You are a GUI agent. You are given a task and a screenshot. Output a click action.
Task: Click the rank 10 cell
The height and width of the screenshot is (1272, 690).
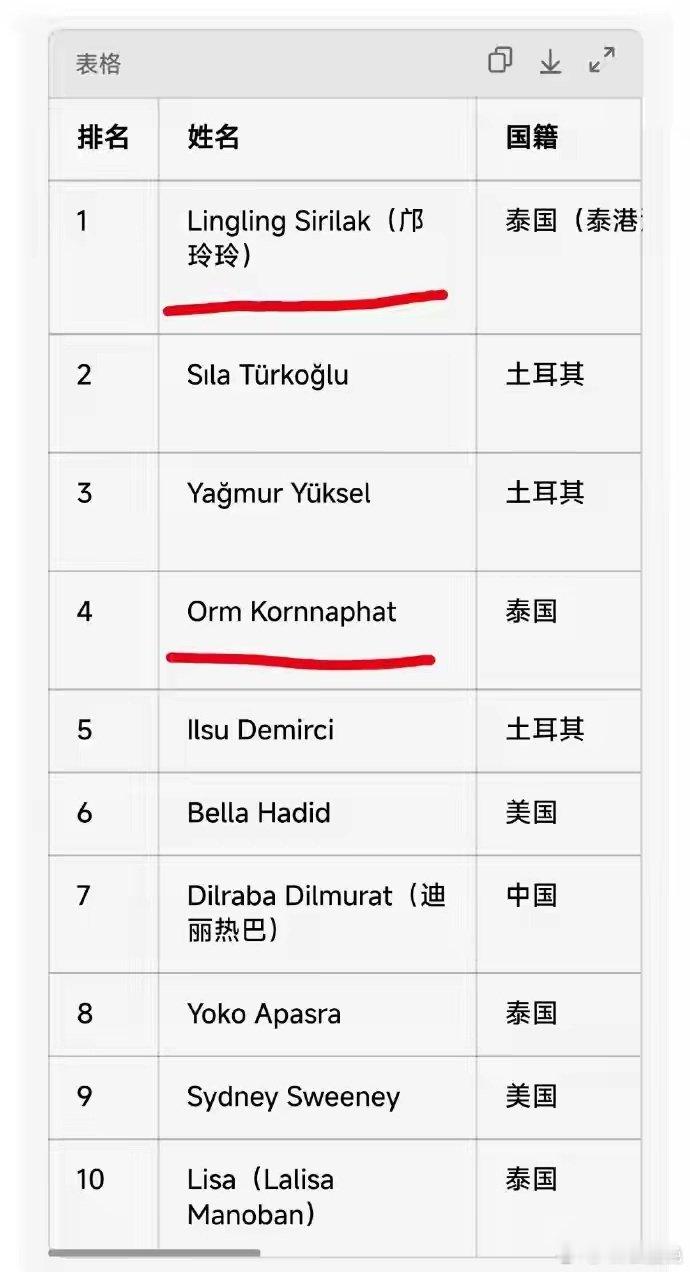pyautogui.click(x=104, y=1197)
